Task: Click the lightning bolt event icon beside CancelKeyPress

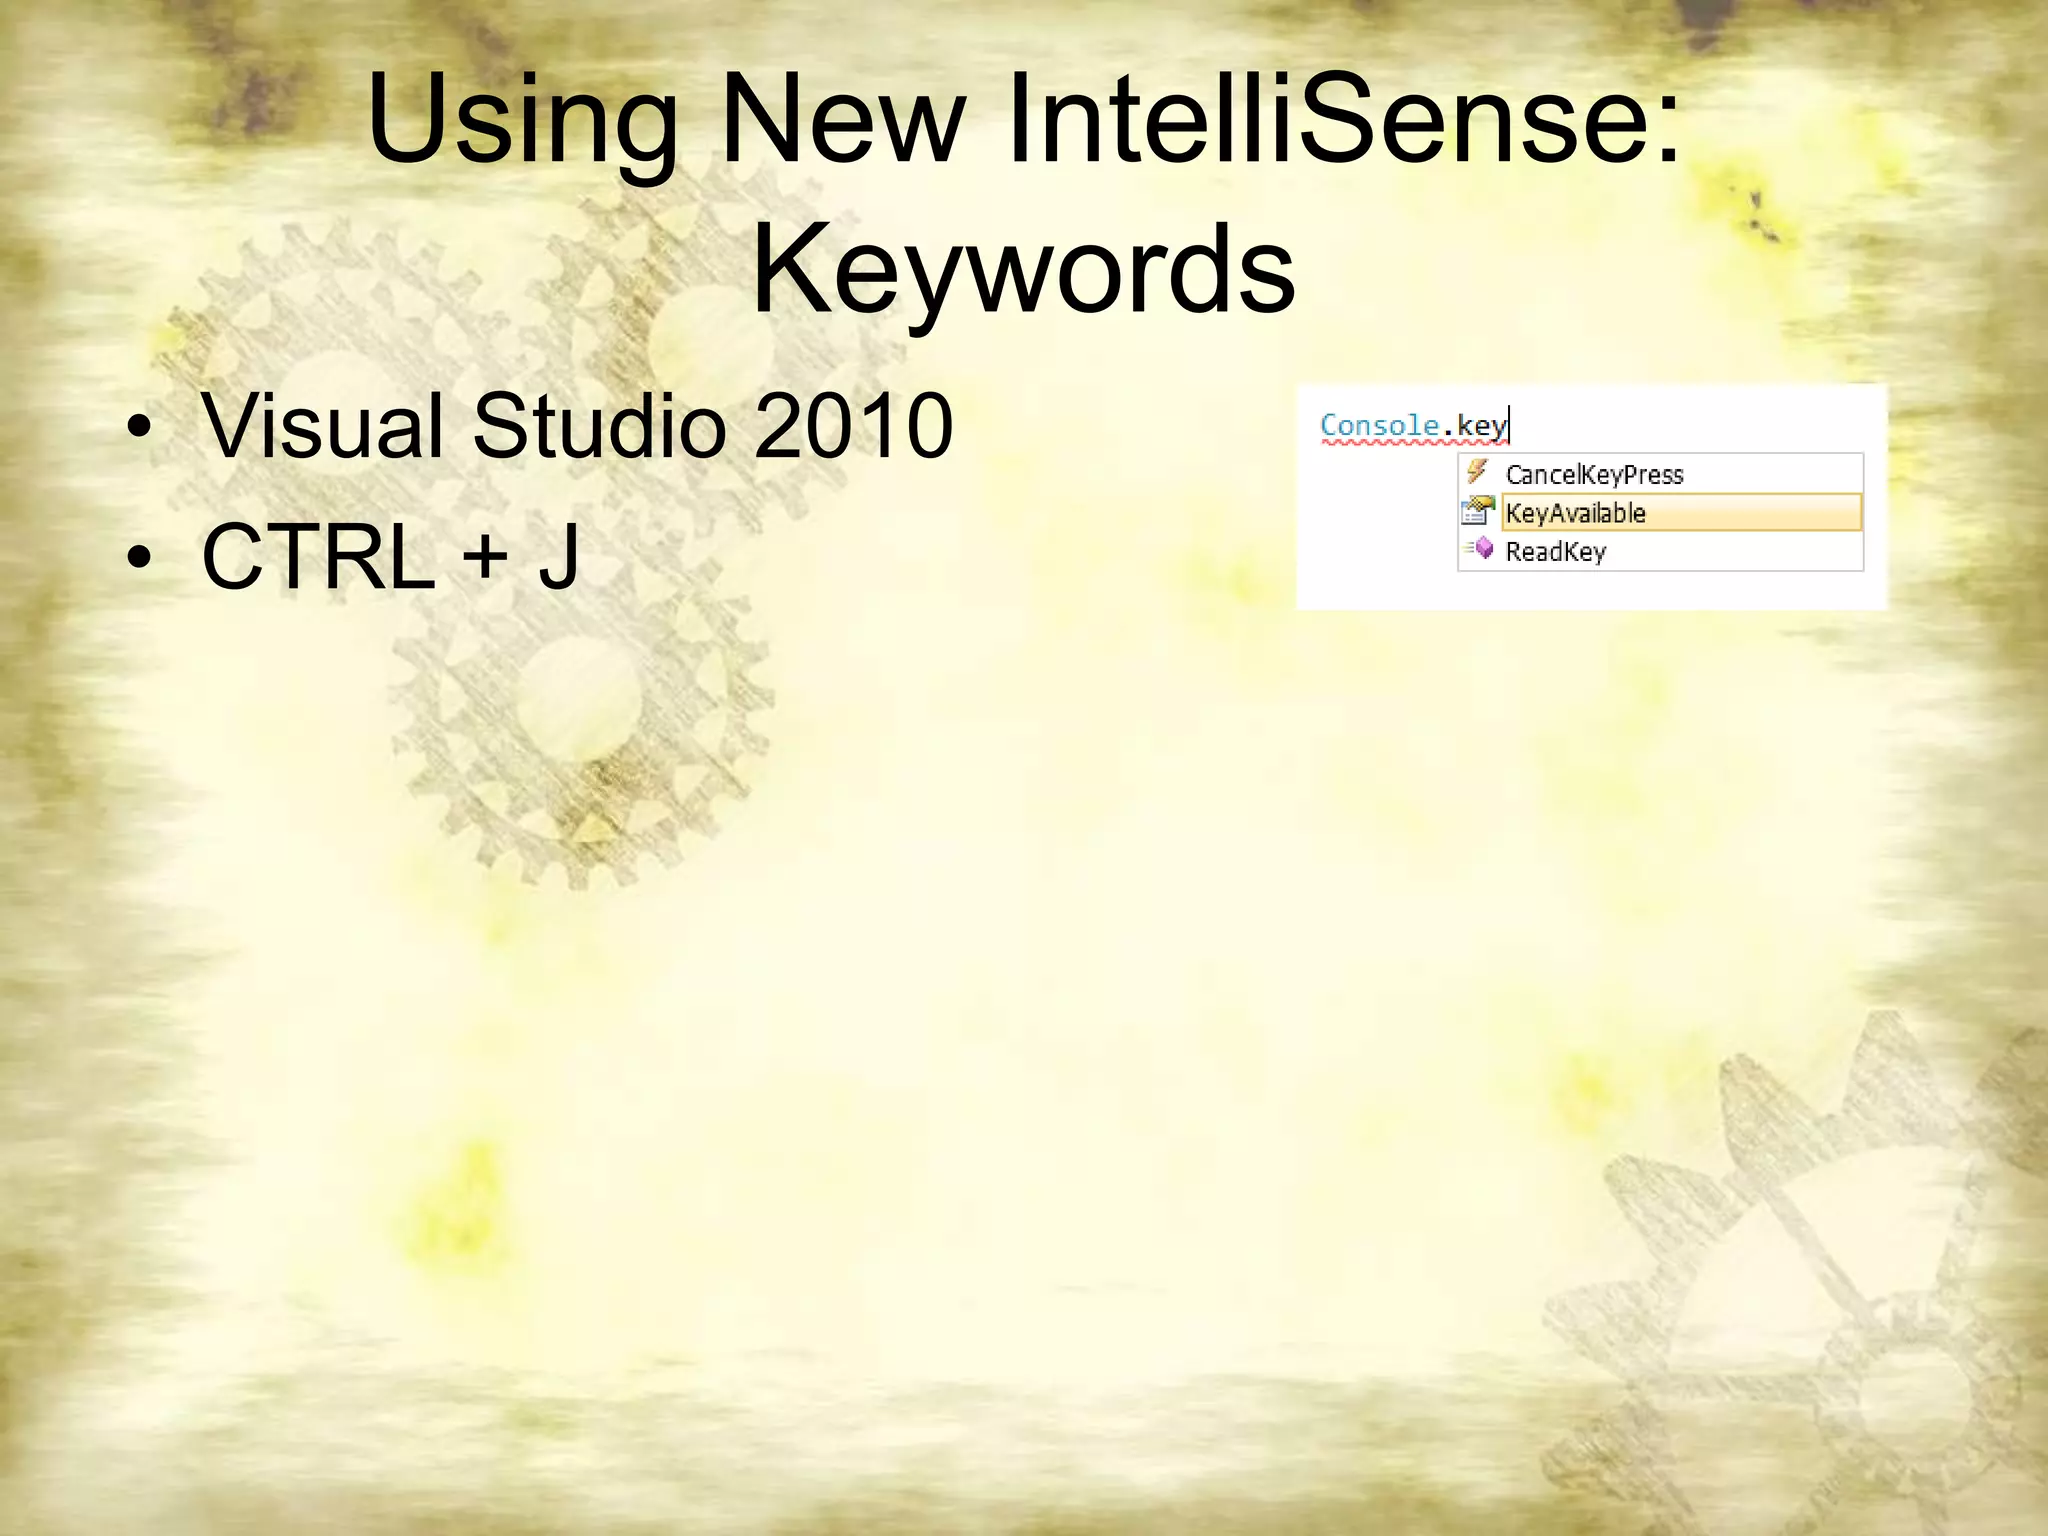Action: 1478,471
